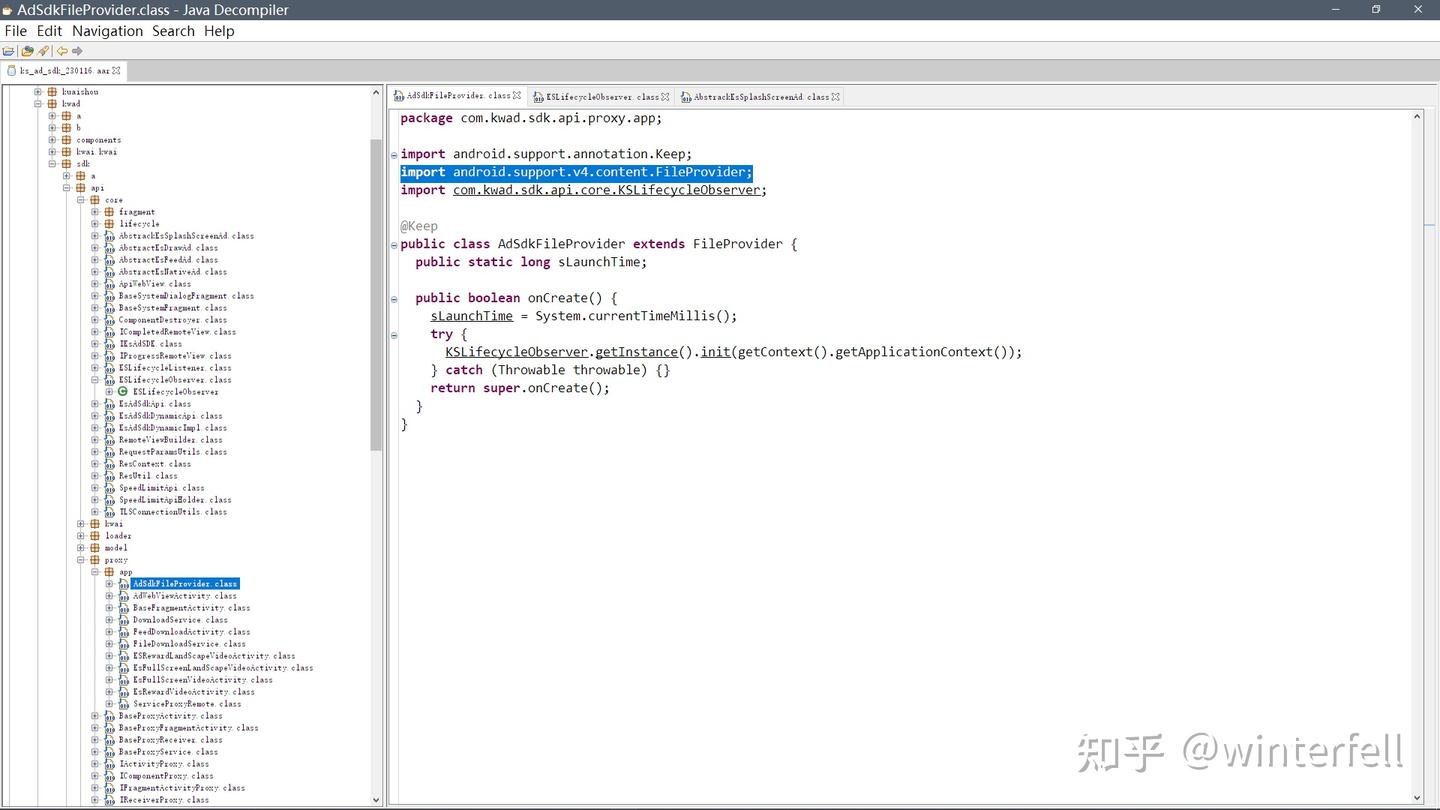Go forward with the Forward arrow icon

77,51
